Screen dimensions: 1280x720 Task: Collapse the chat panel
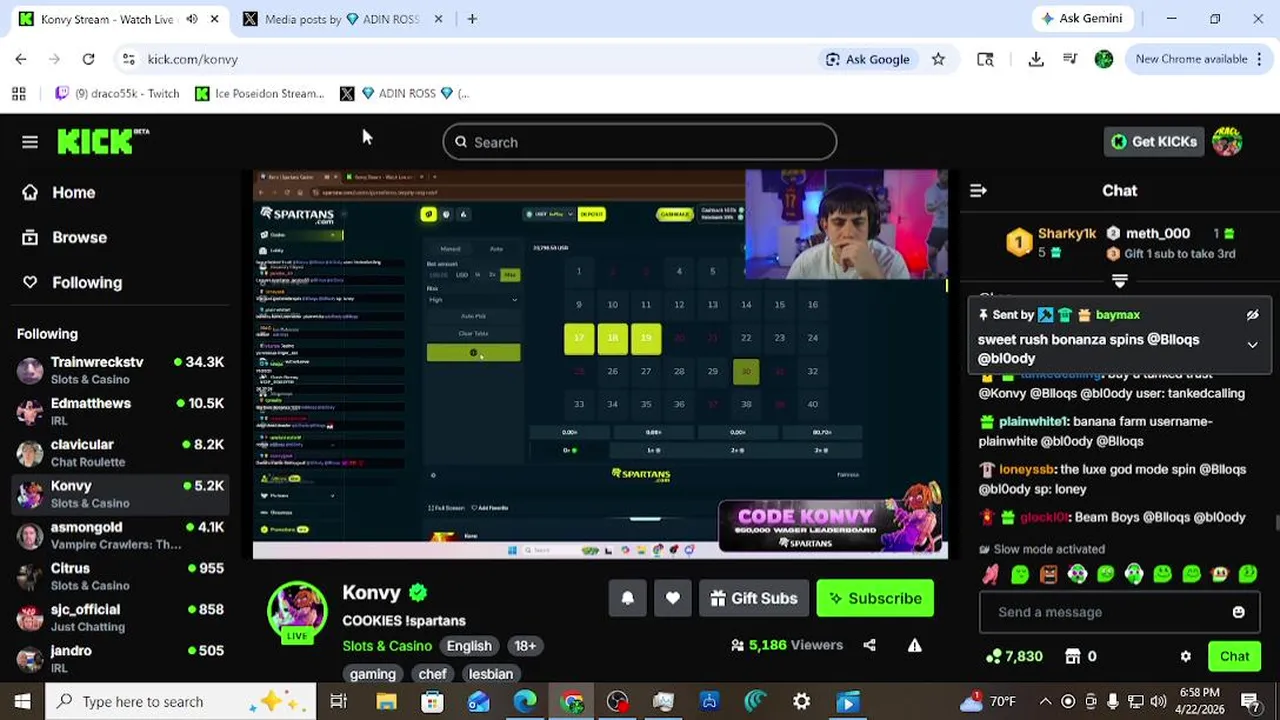click(978, 190)
